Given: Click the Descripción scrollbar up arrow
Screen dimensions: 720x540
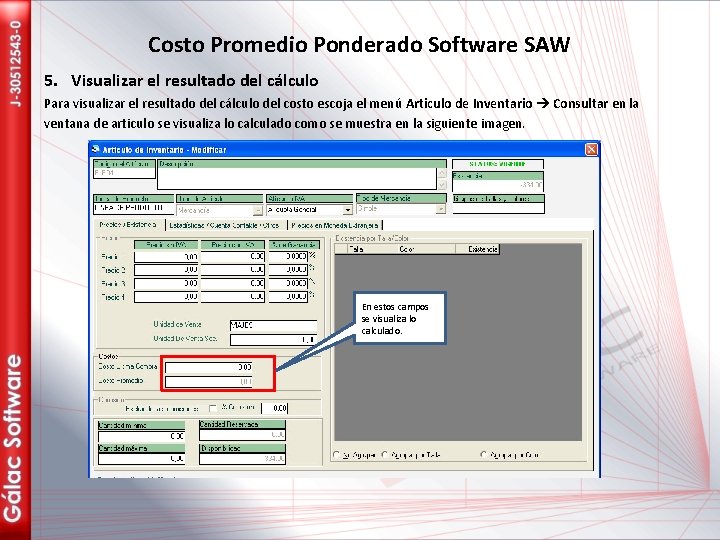Looking at the screenshot, I should [x=442, y=173].
